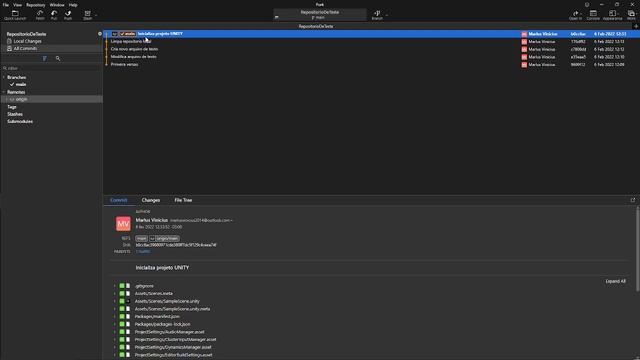Click the branch filter icon in sidebar

[x=44, y=58]
